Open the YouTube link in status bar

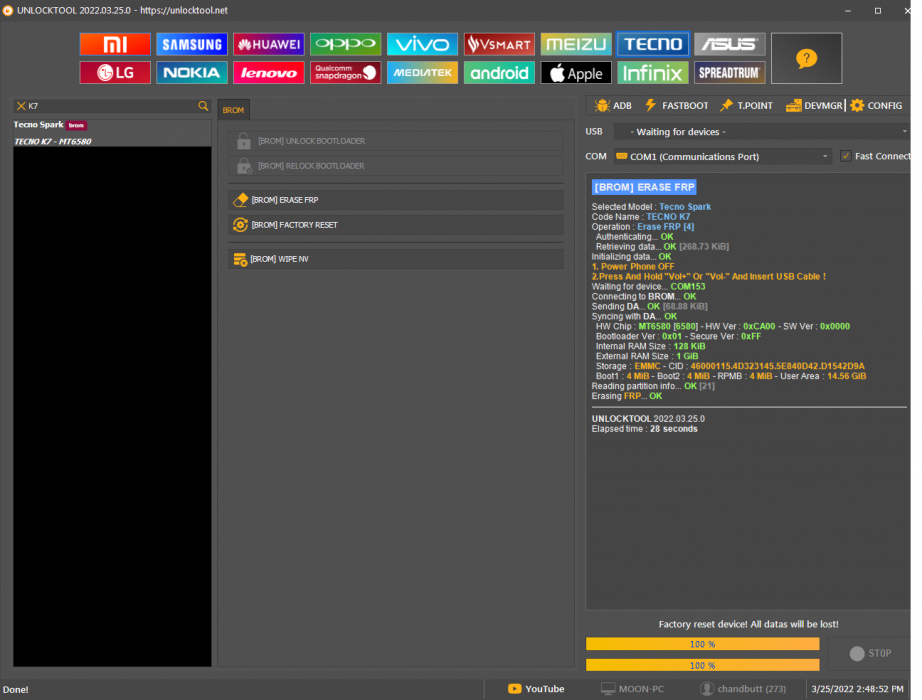(x=536, y=689)
